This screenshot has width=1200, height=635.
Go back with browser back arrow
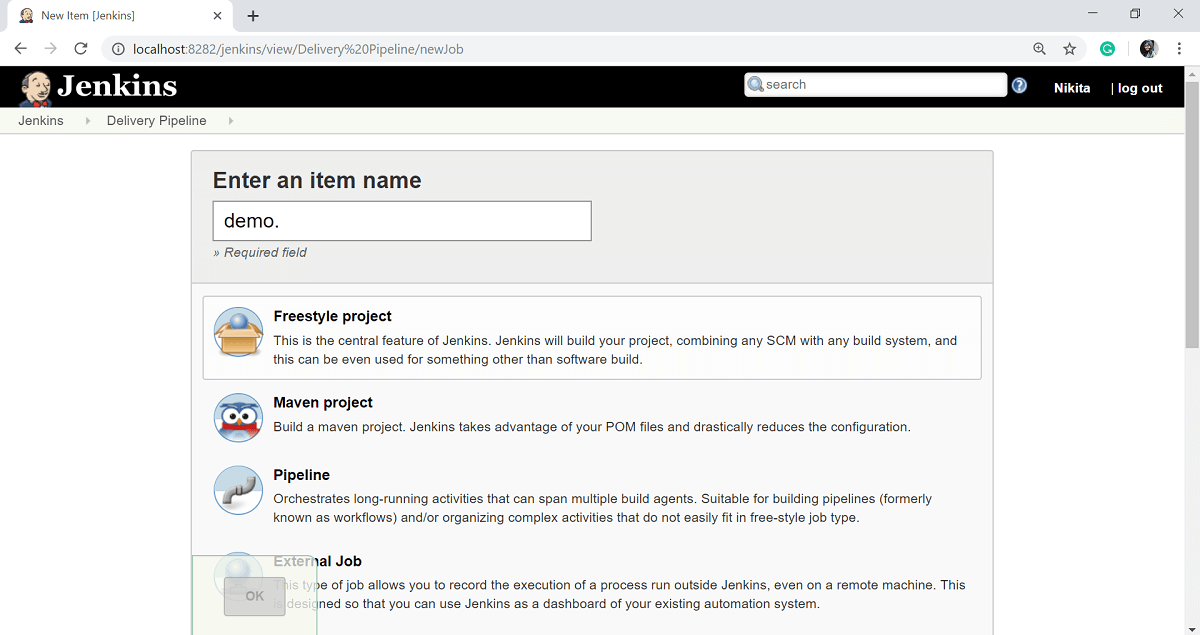pos(20,48)
